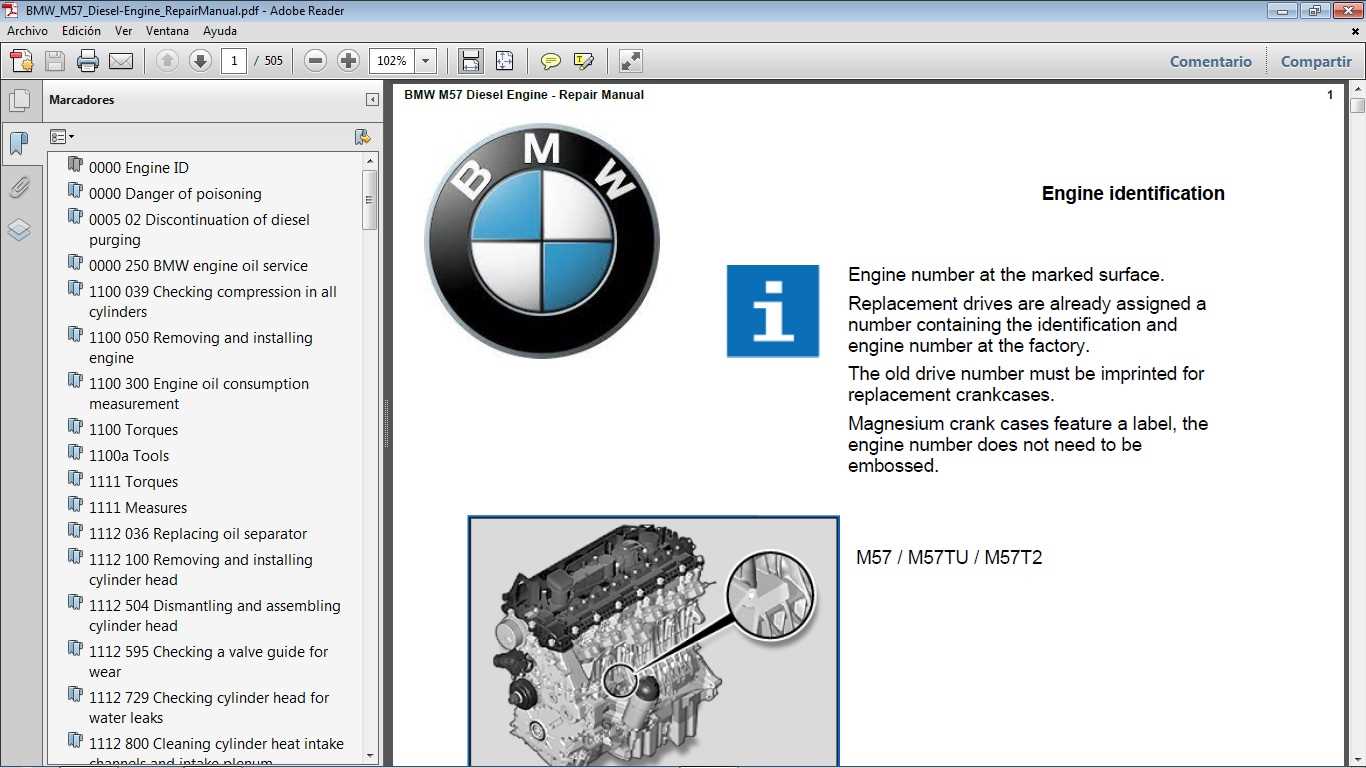Select bookmark 1100 Torques
This screenshot has height=768, width=1366.
tap(133, 430)
